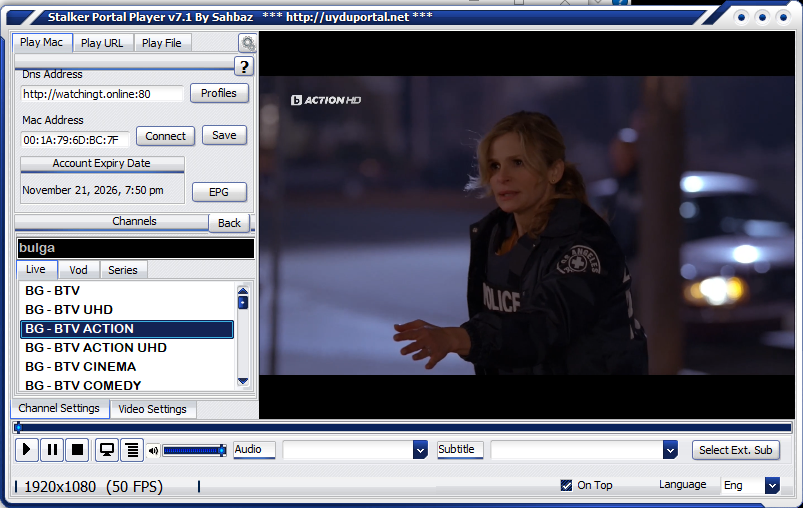Mute audio via speaker icon
The image size is (803, 508).
point(153,451)
